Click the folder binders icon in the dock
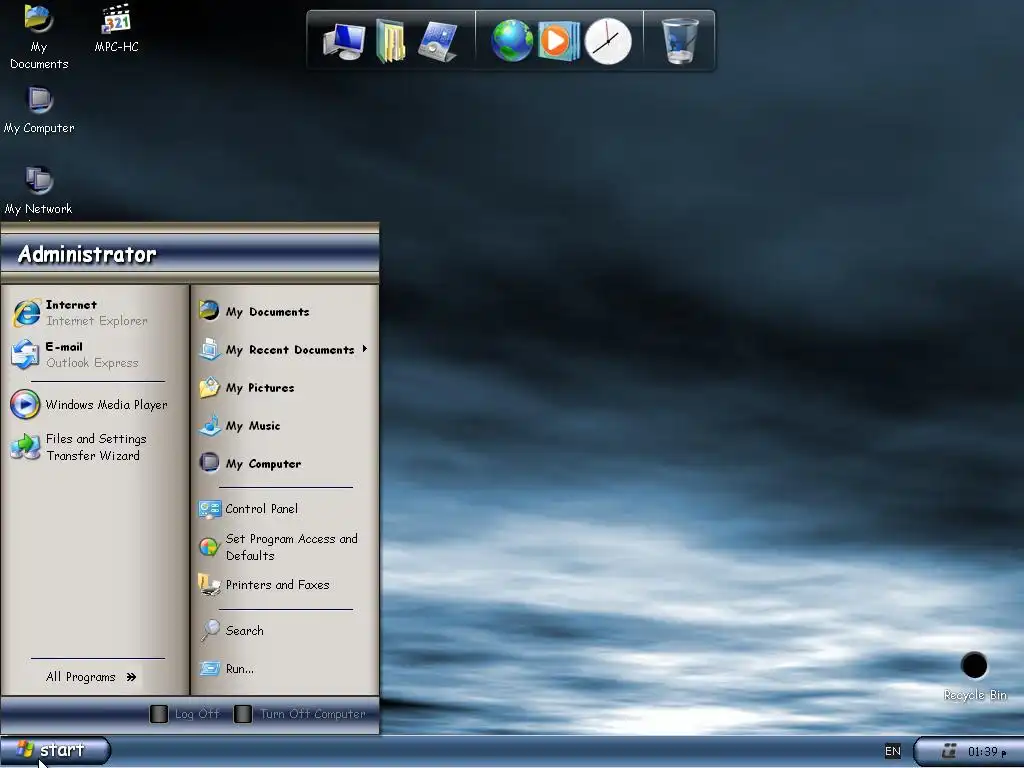This screenshot has width=1024, height=768. tap(391, 41)
